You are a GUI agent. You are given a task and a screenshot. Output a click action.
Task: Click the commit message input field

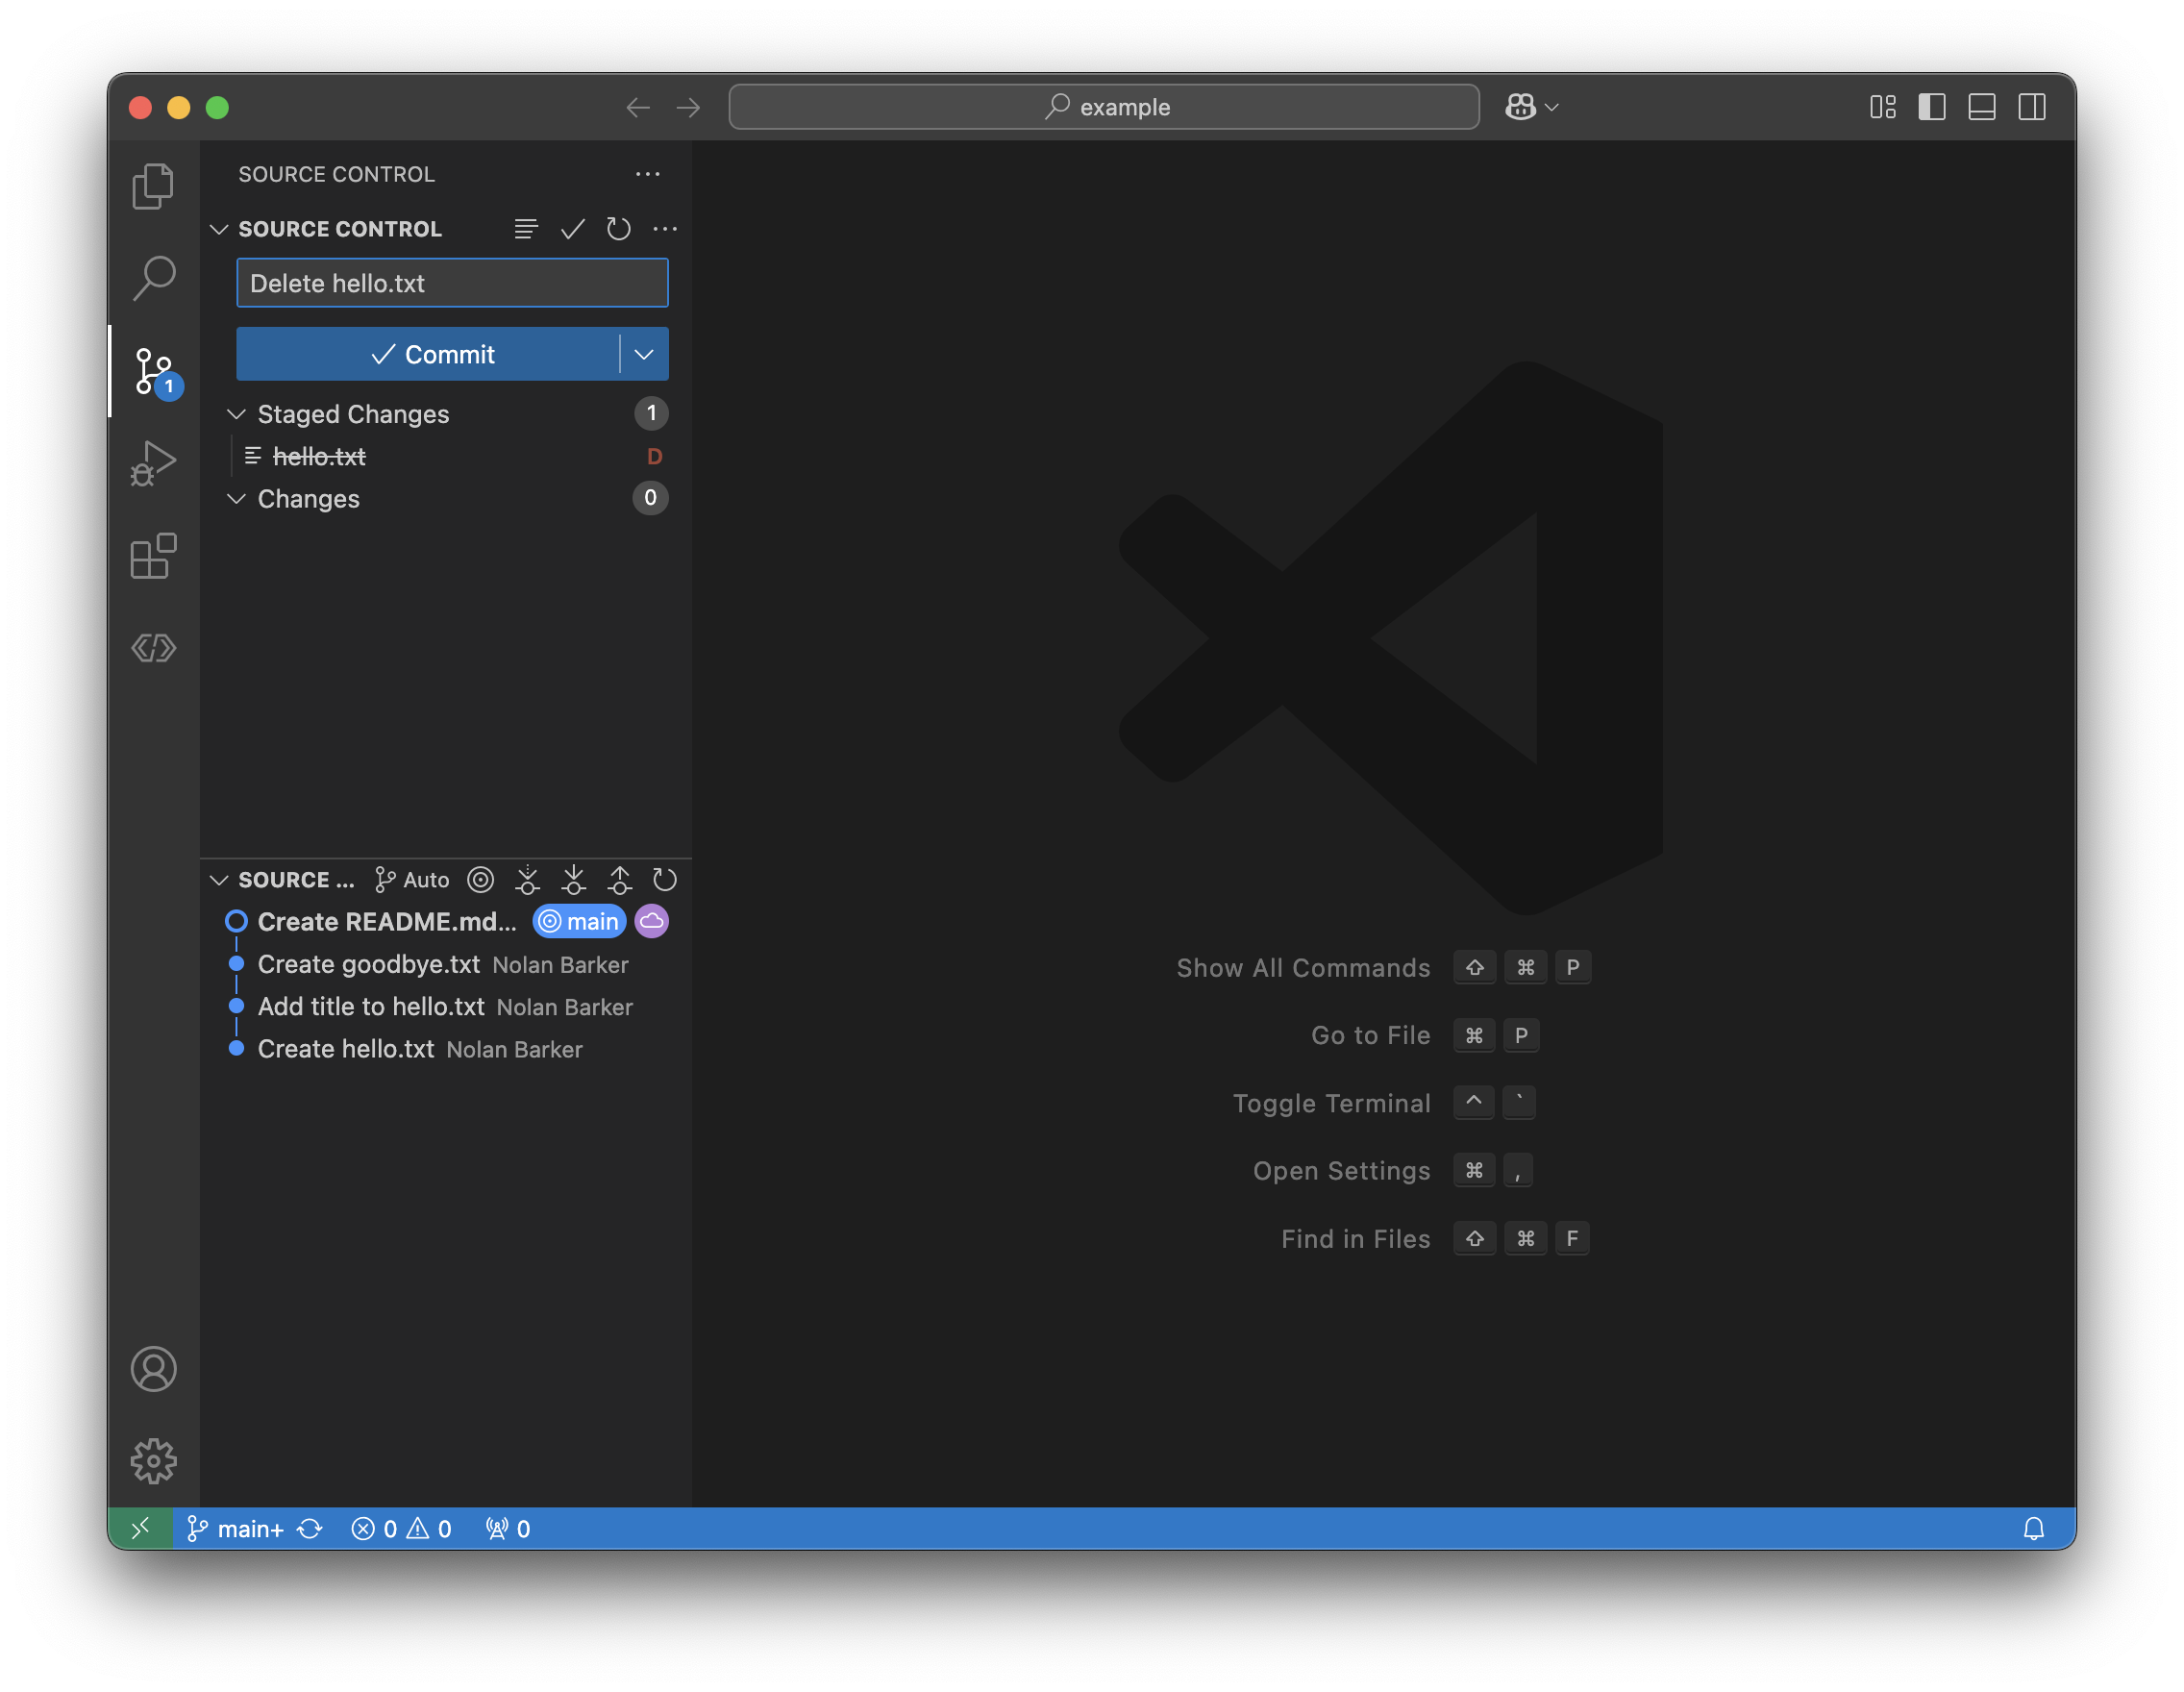pos(452,283)
